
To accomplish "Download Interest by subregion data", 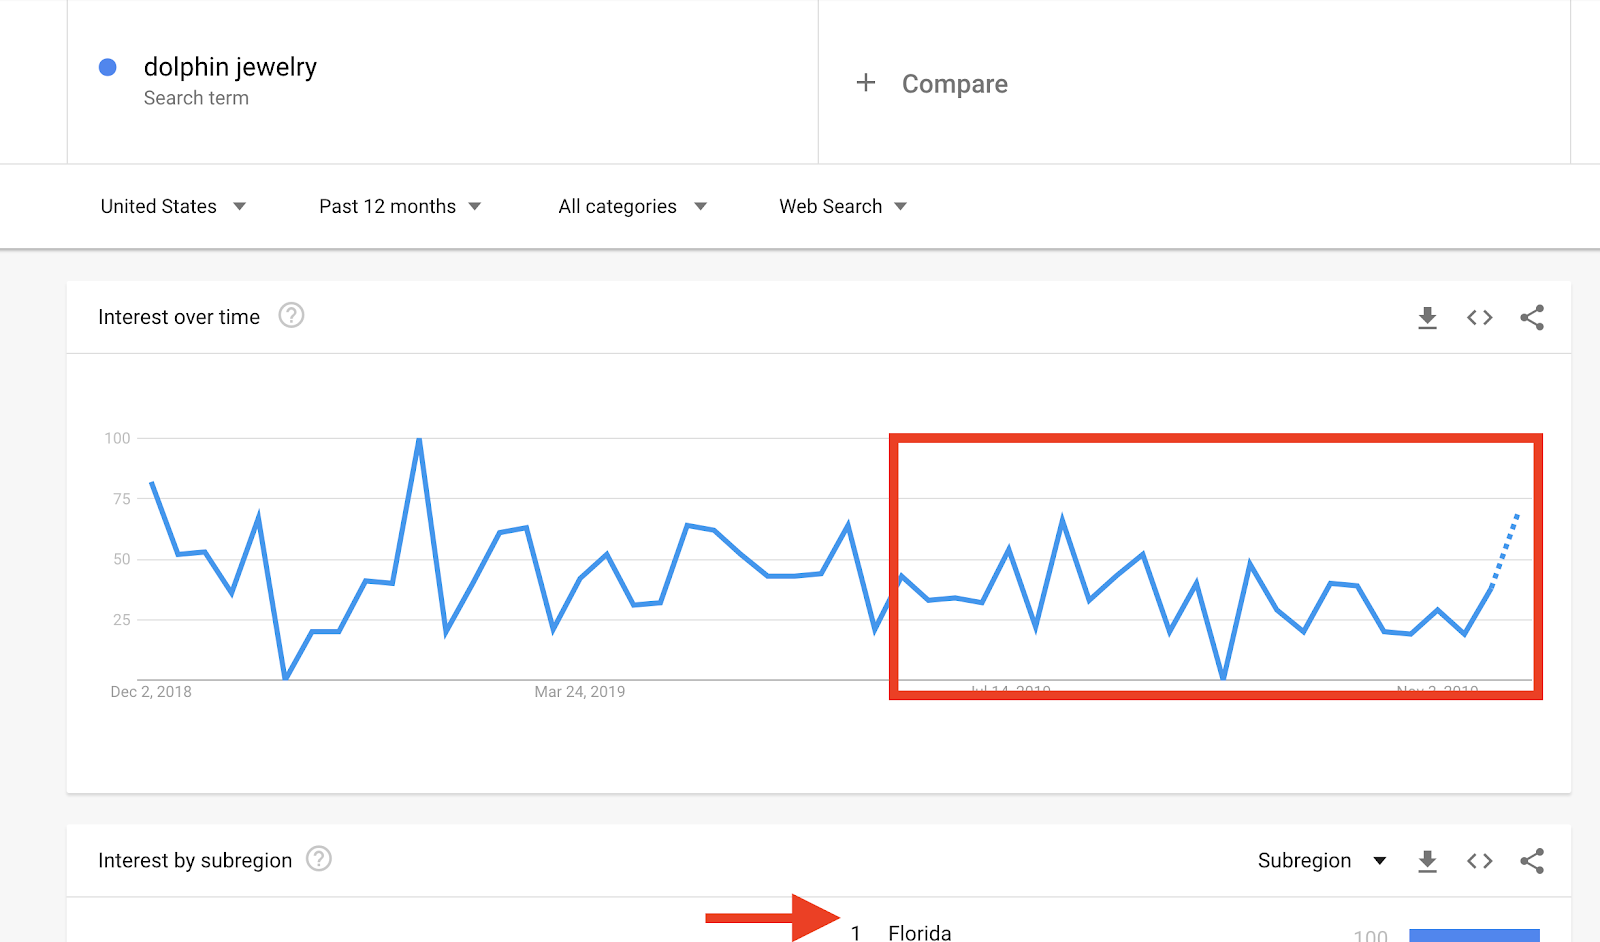I will tap(1427, 861).
